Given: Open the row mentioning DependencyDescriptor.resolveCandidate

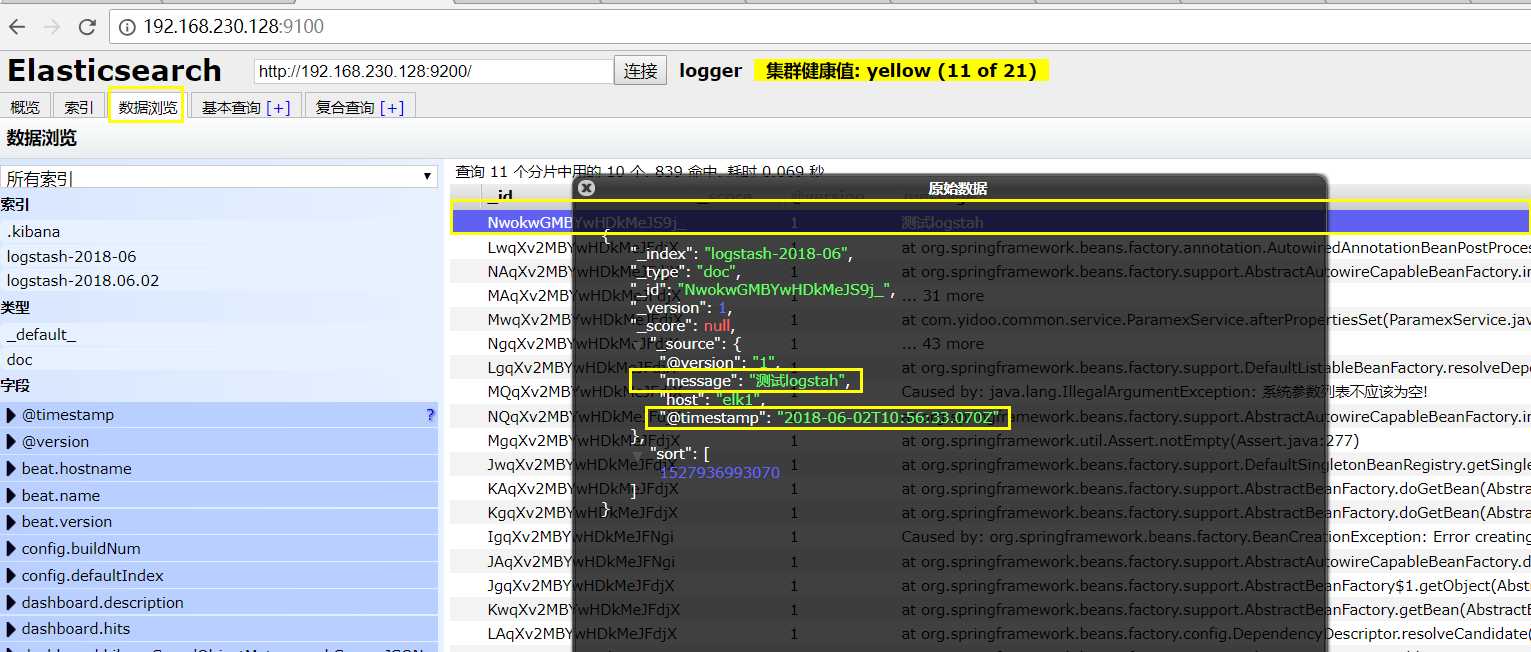Looking at the screenshot, I should (x=991, y=634).
